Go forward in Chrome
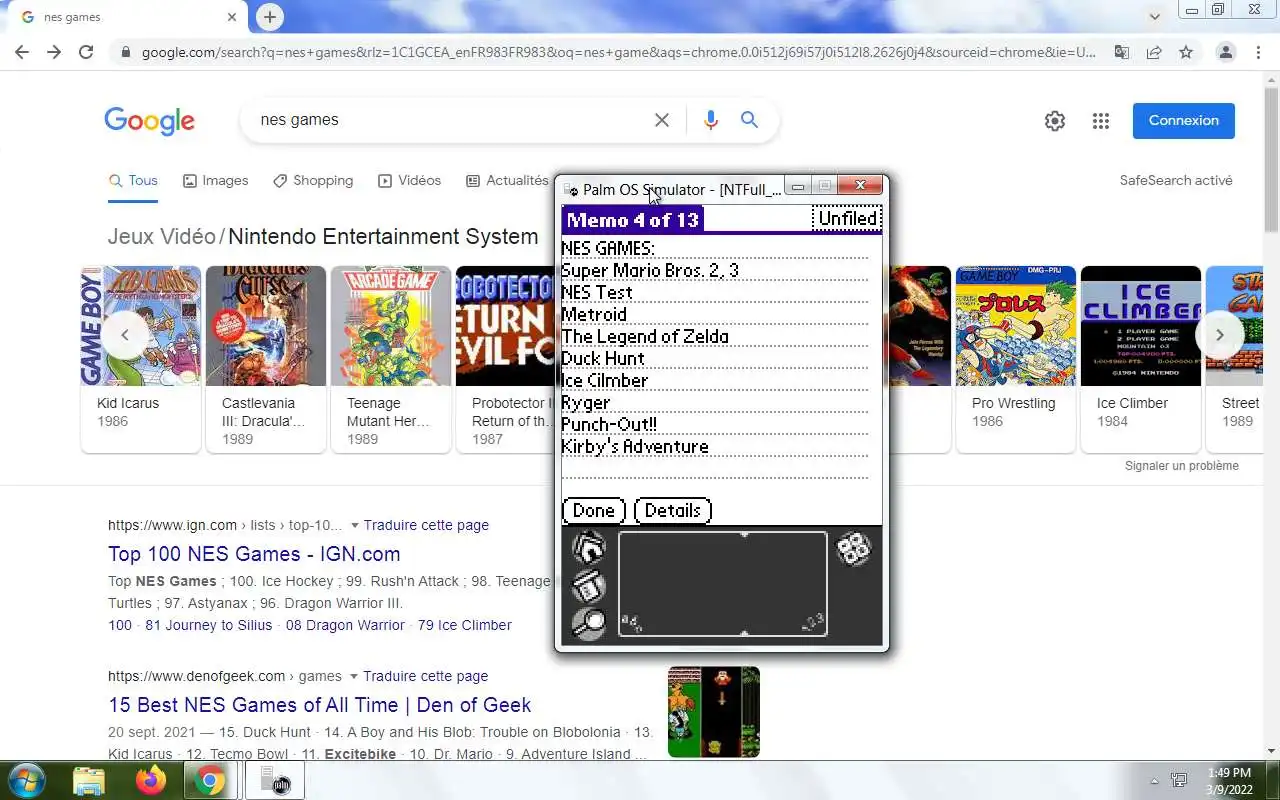The height and width of the screenshot is (800, 1280). coord(54,52)
